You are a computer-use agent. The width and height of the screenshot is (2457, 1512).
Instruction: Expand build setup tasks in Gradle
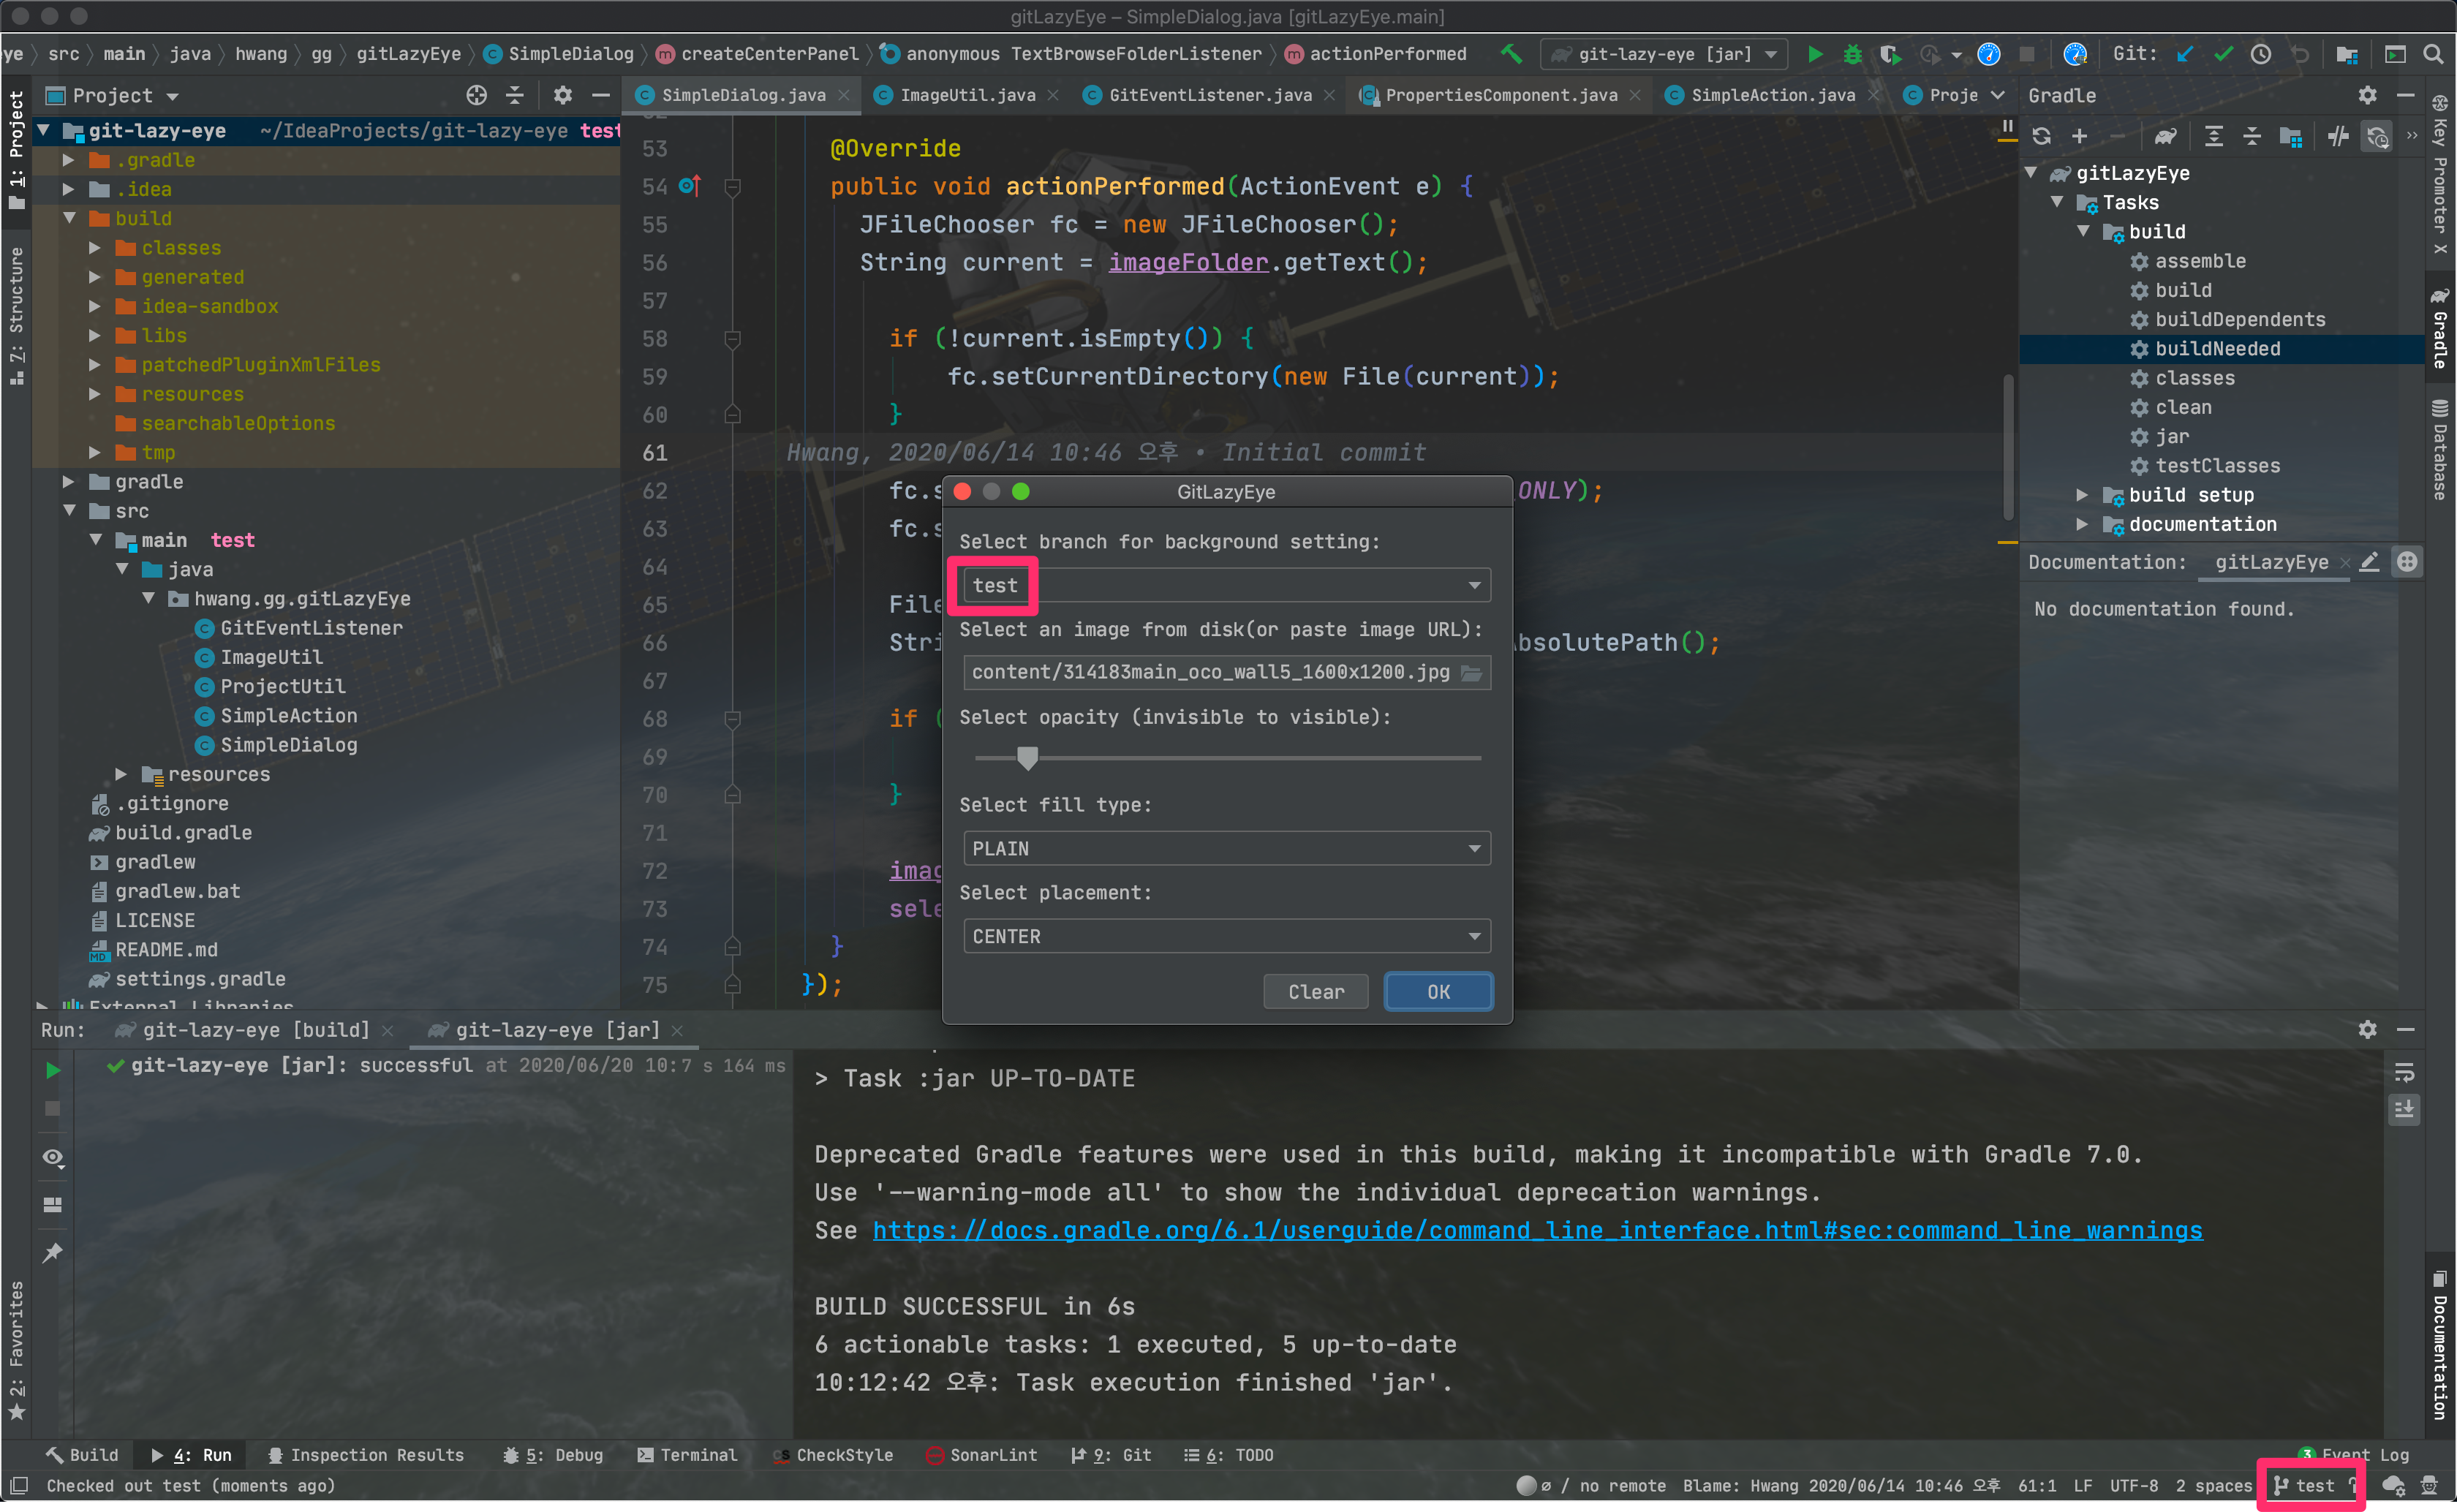[2082, 495]
